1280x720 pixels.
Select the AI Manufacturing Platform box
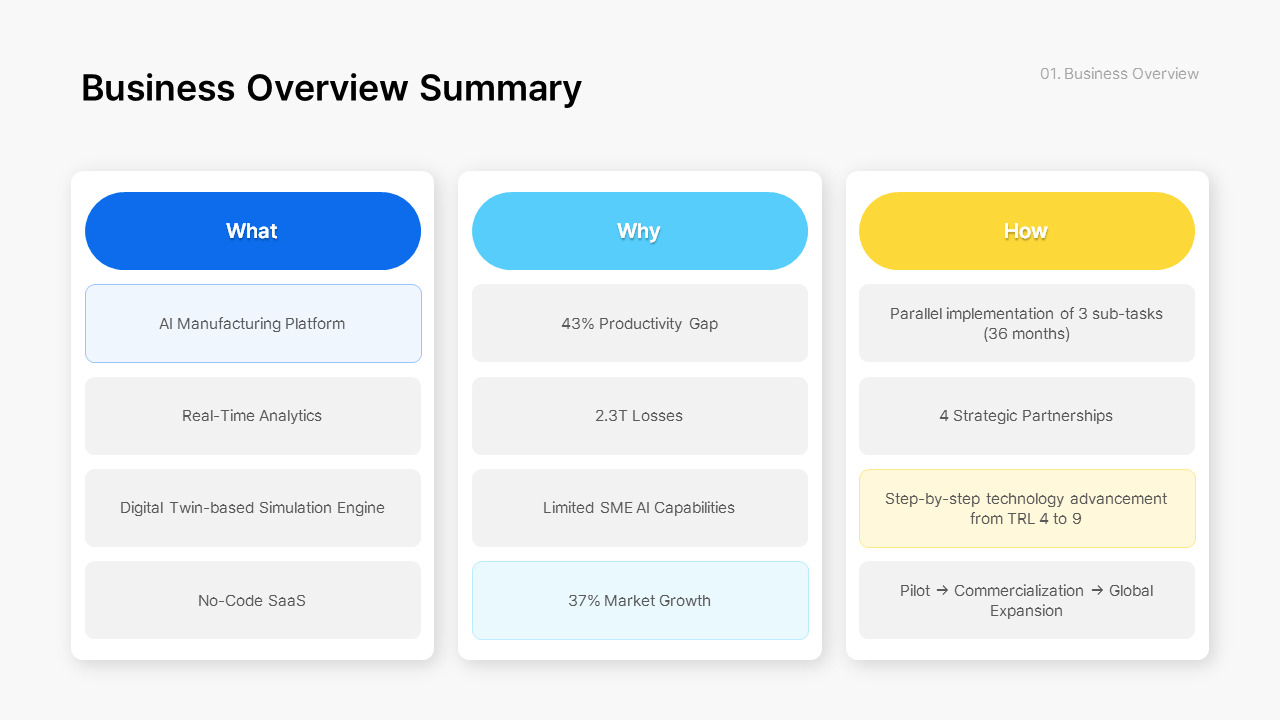(x=253, y=323)
